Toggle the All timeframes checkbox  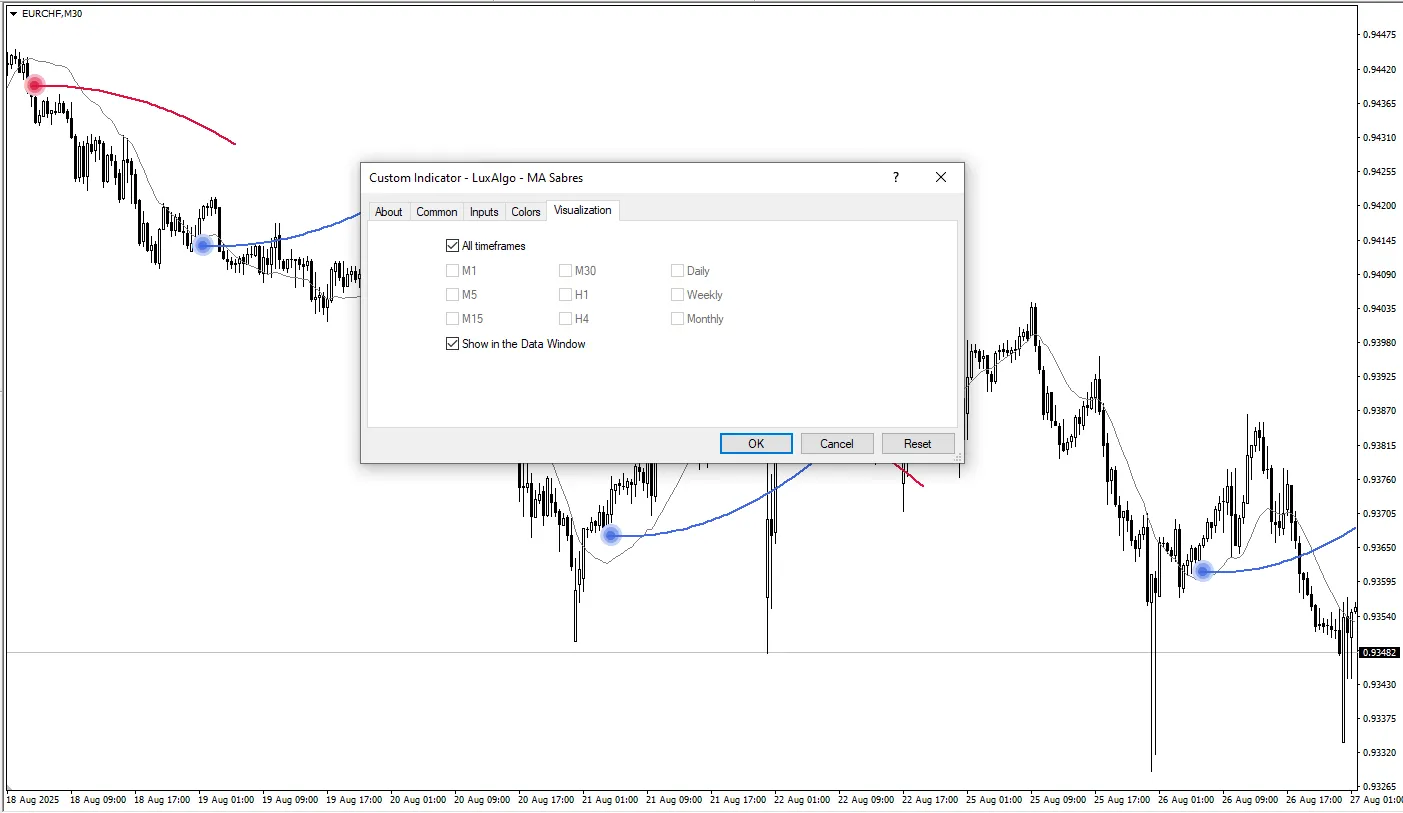[452, 246]
